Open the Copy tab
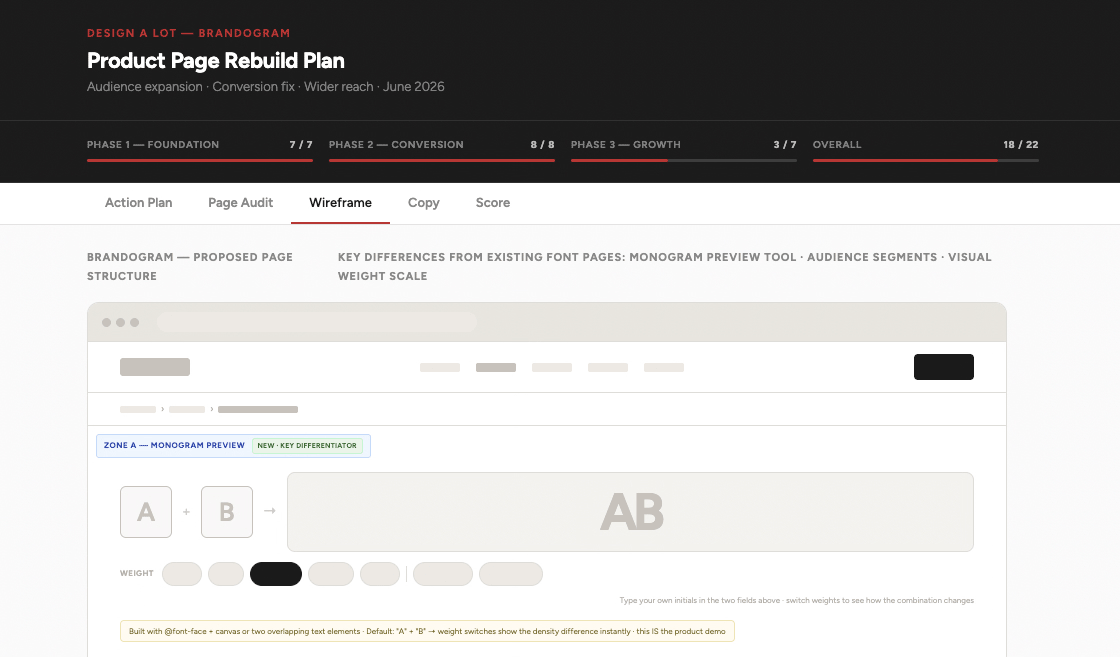1120x657 pixels. tap(424, 203)
